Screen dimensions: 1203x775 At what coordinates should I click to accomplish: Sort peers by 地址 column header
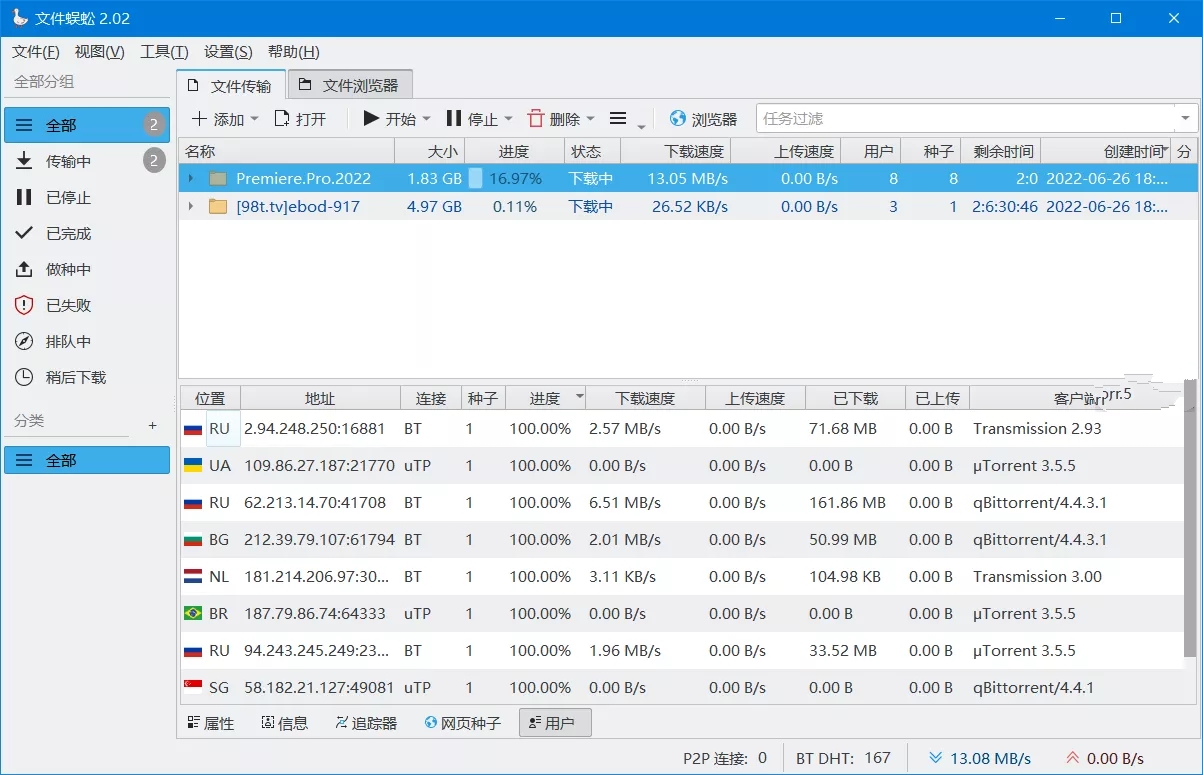(320, 398)
